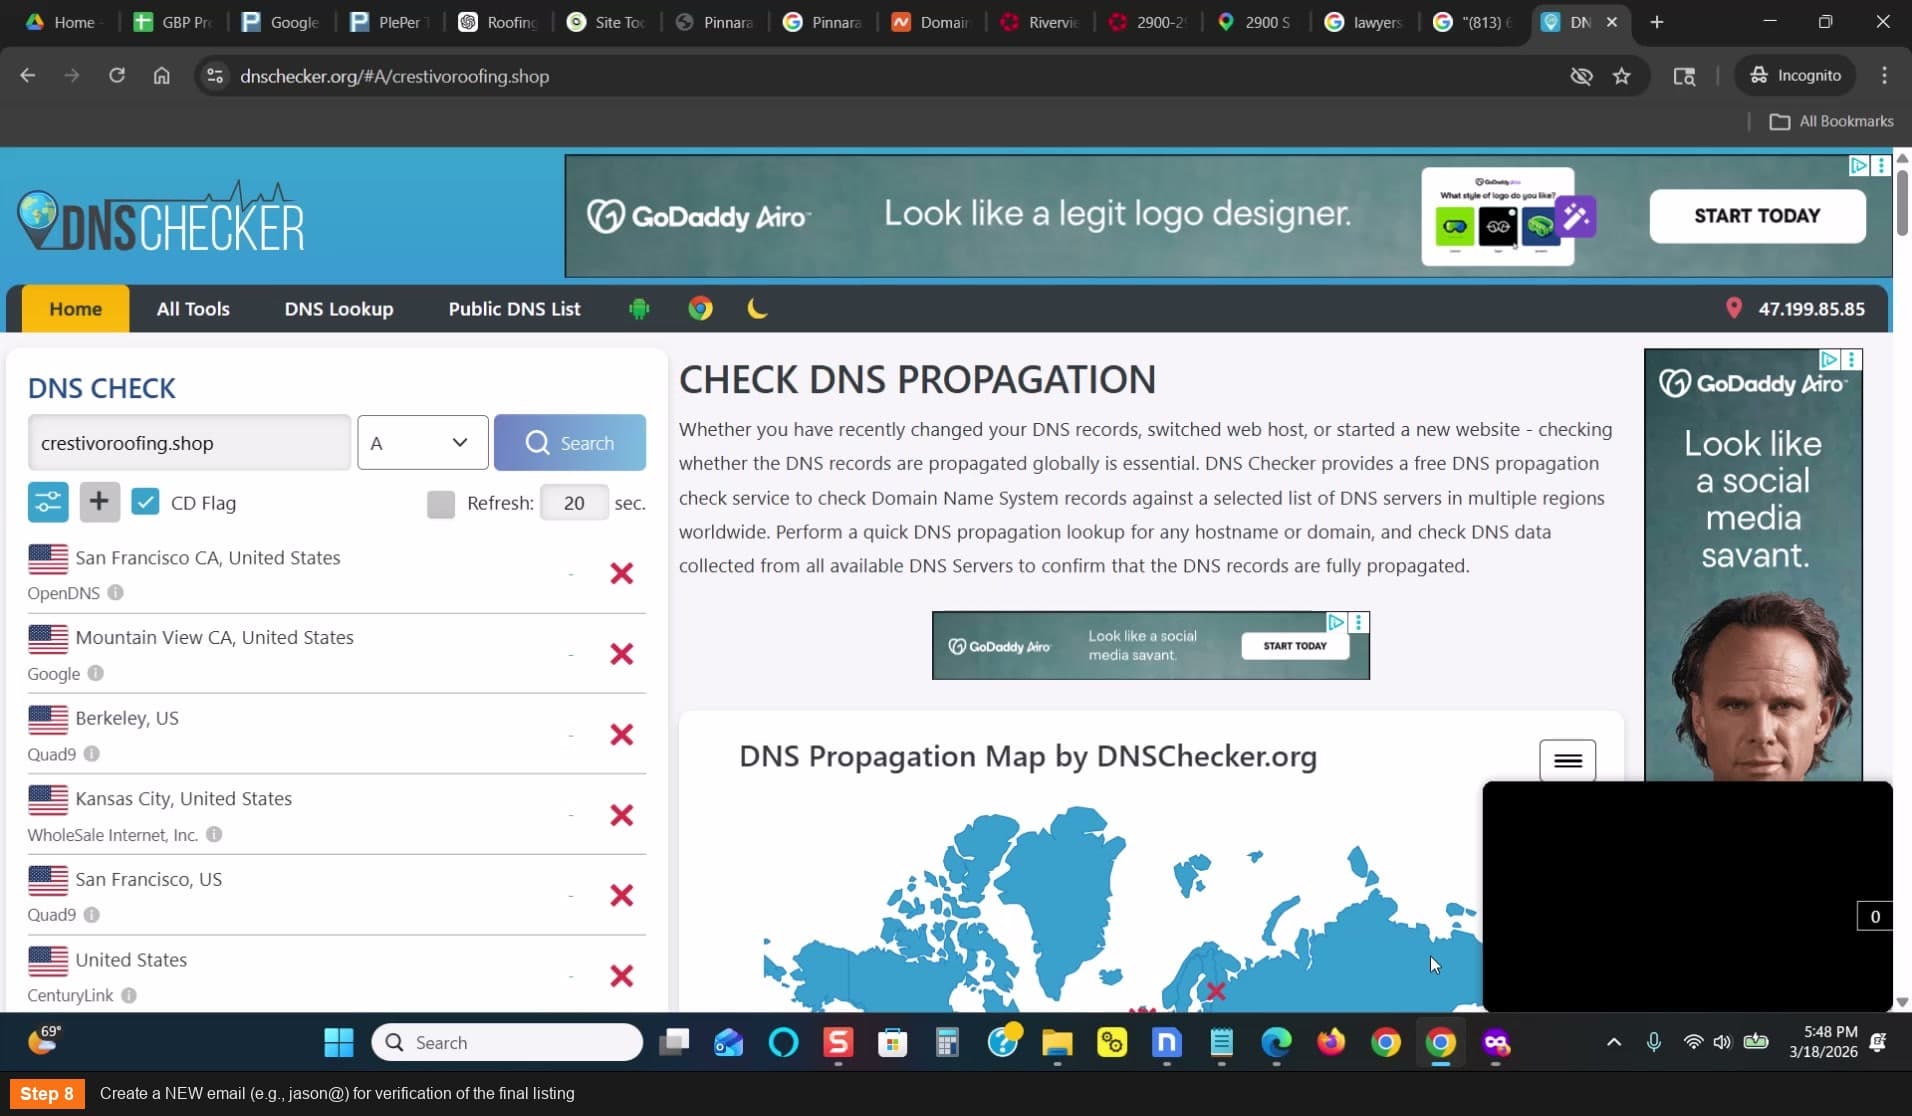Viewport: 1912px width, 1116px height.
Task: Open Public DNS List menu
Action: pyautogui.click(x=514, y=308)
